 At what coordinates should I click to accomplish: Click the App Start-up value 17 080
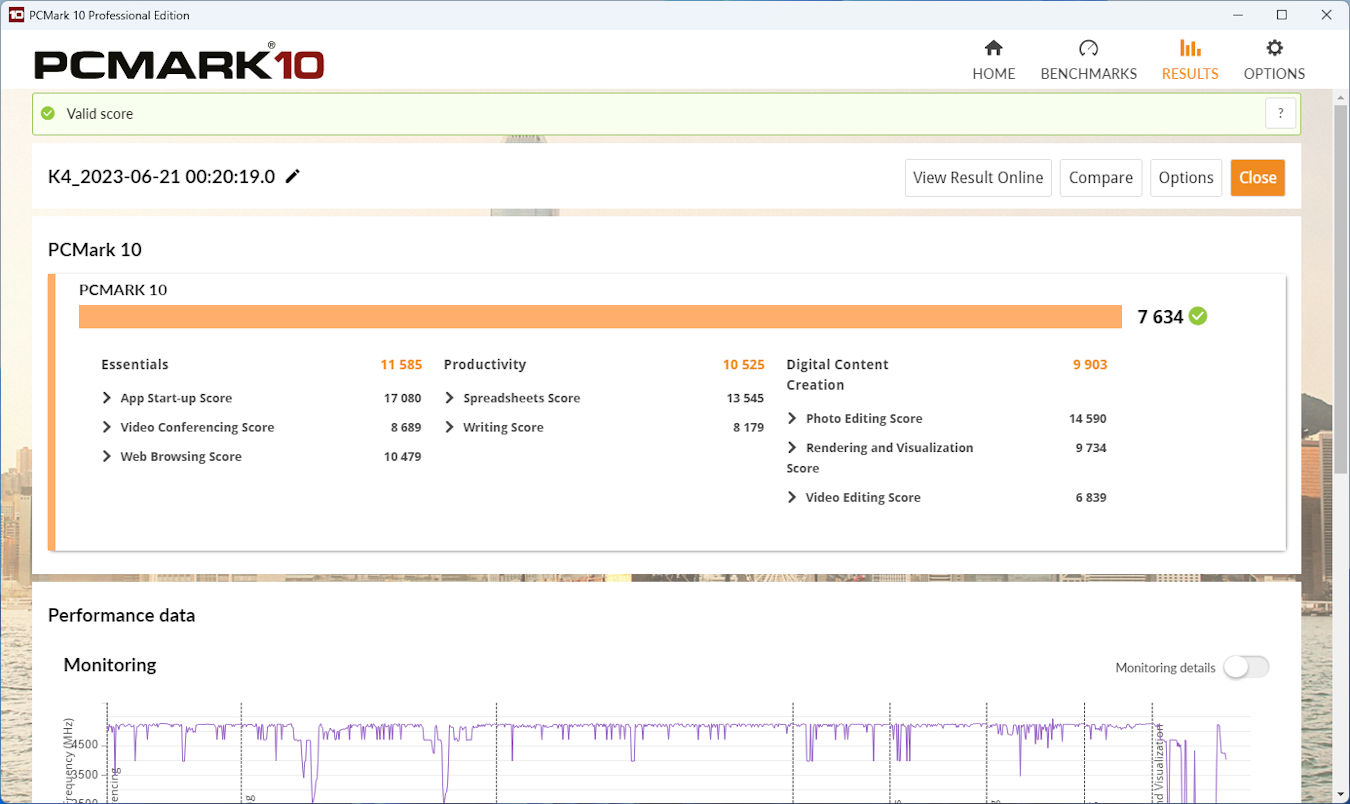pos(403,398)
